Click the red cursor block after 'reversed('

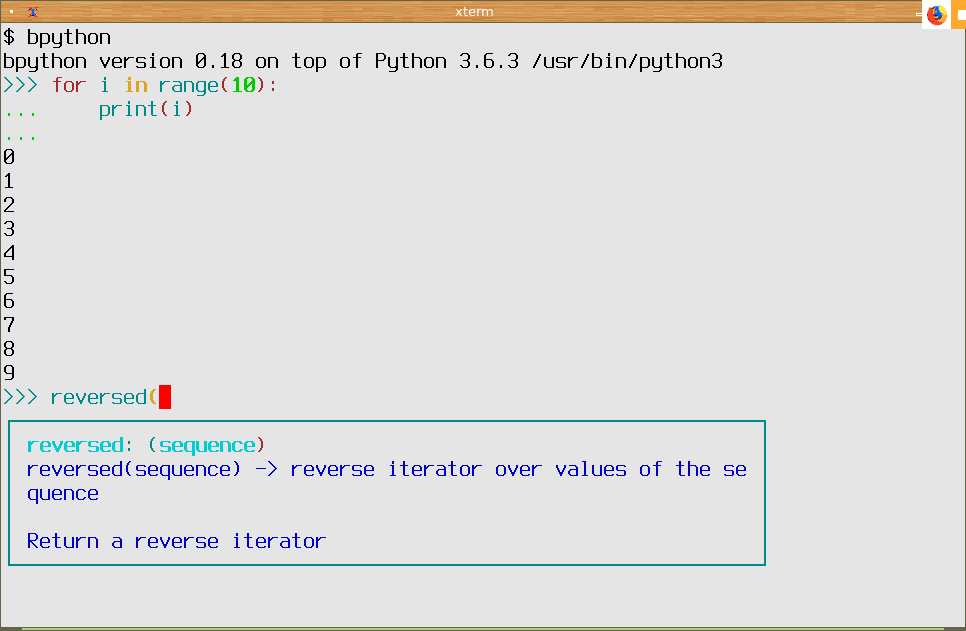pos(164,397)
